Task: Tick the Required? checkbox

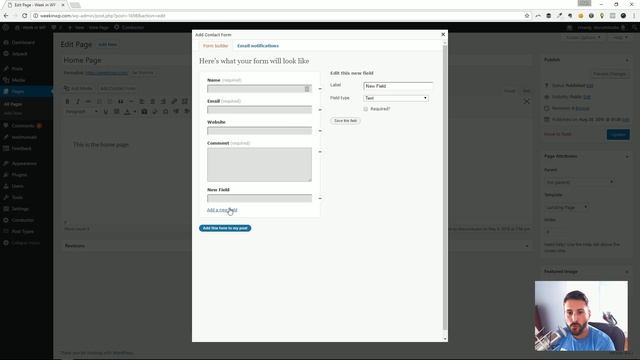Action: click(366, 109)
